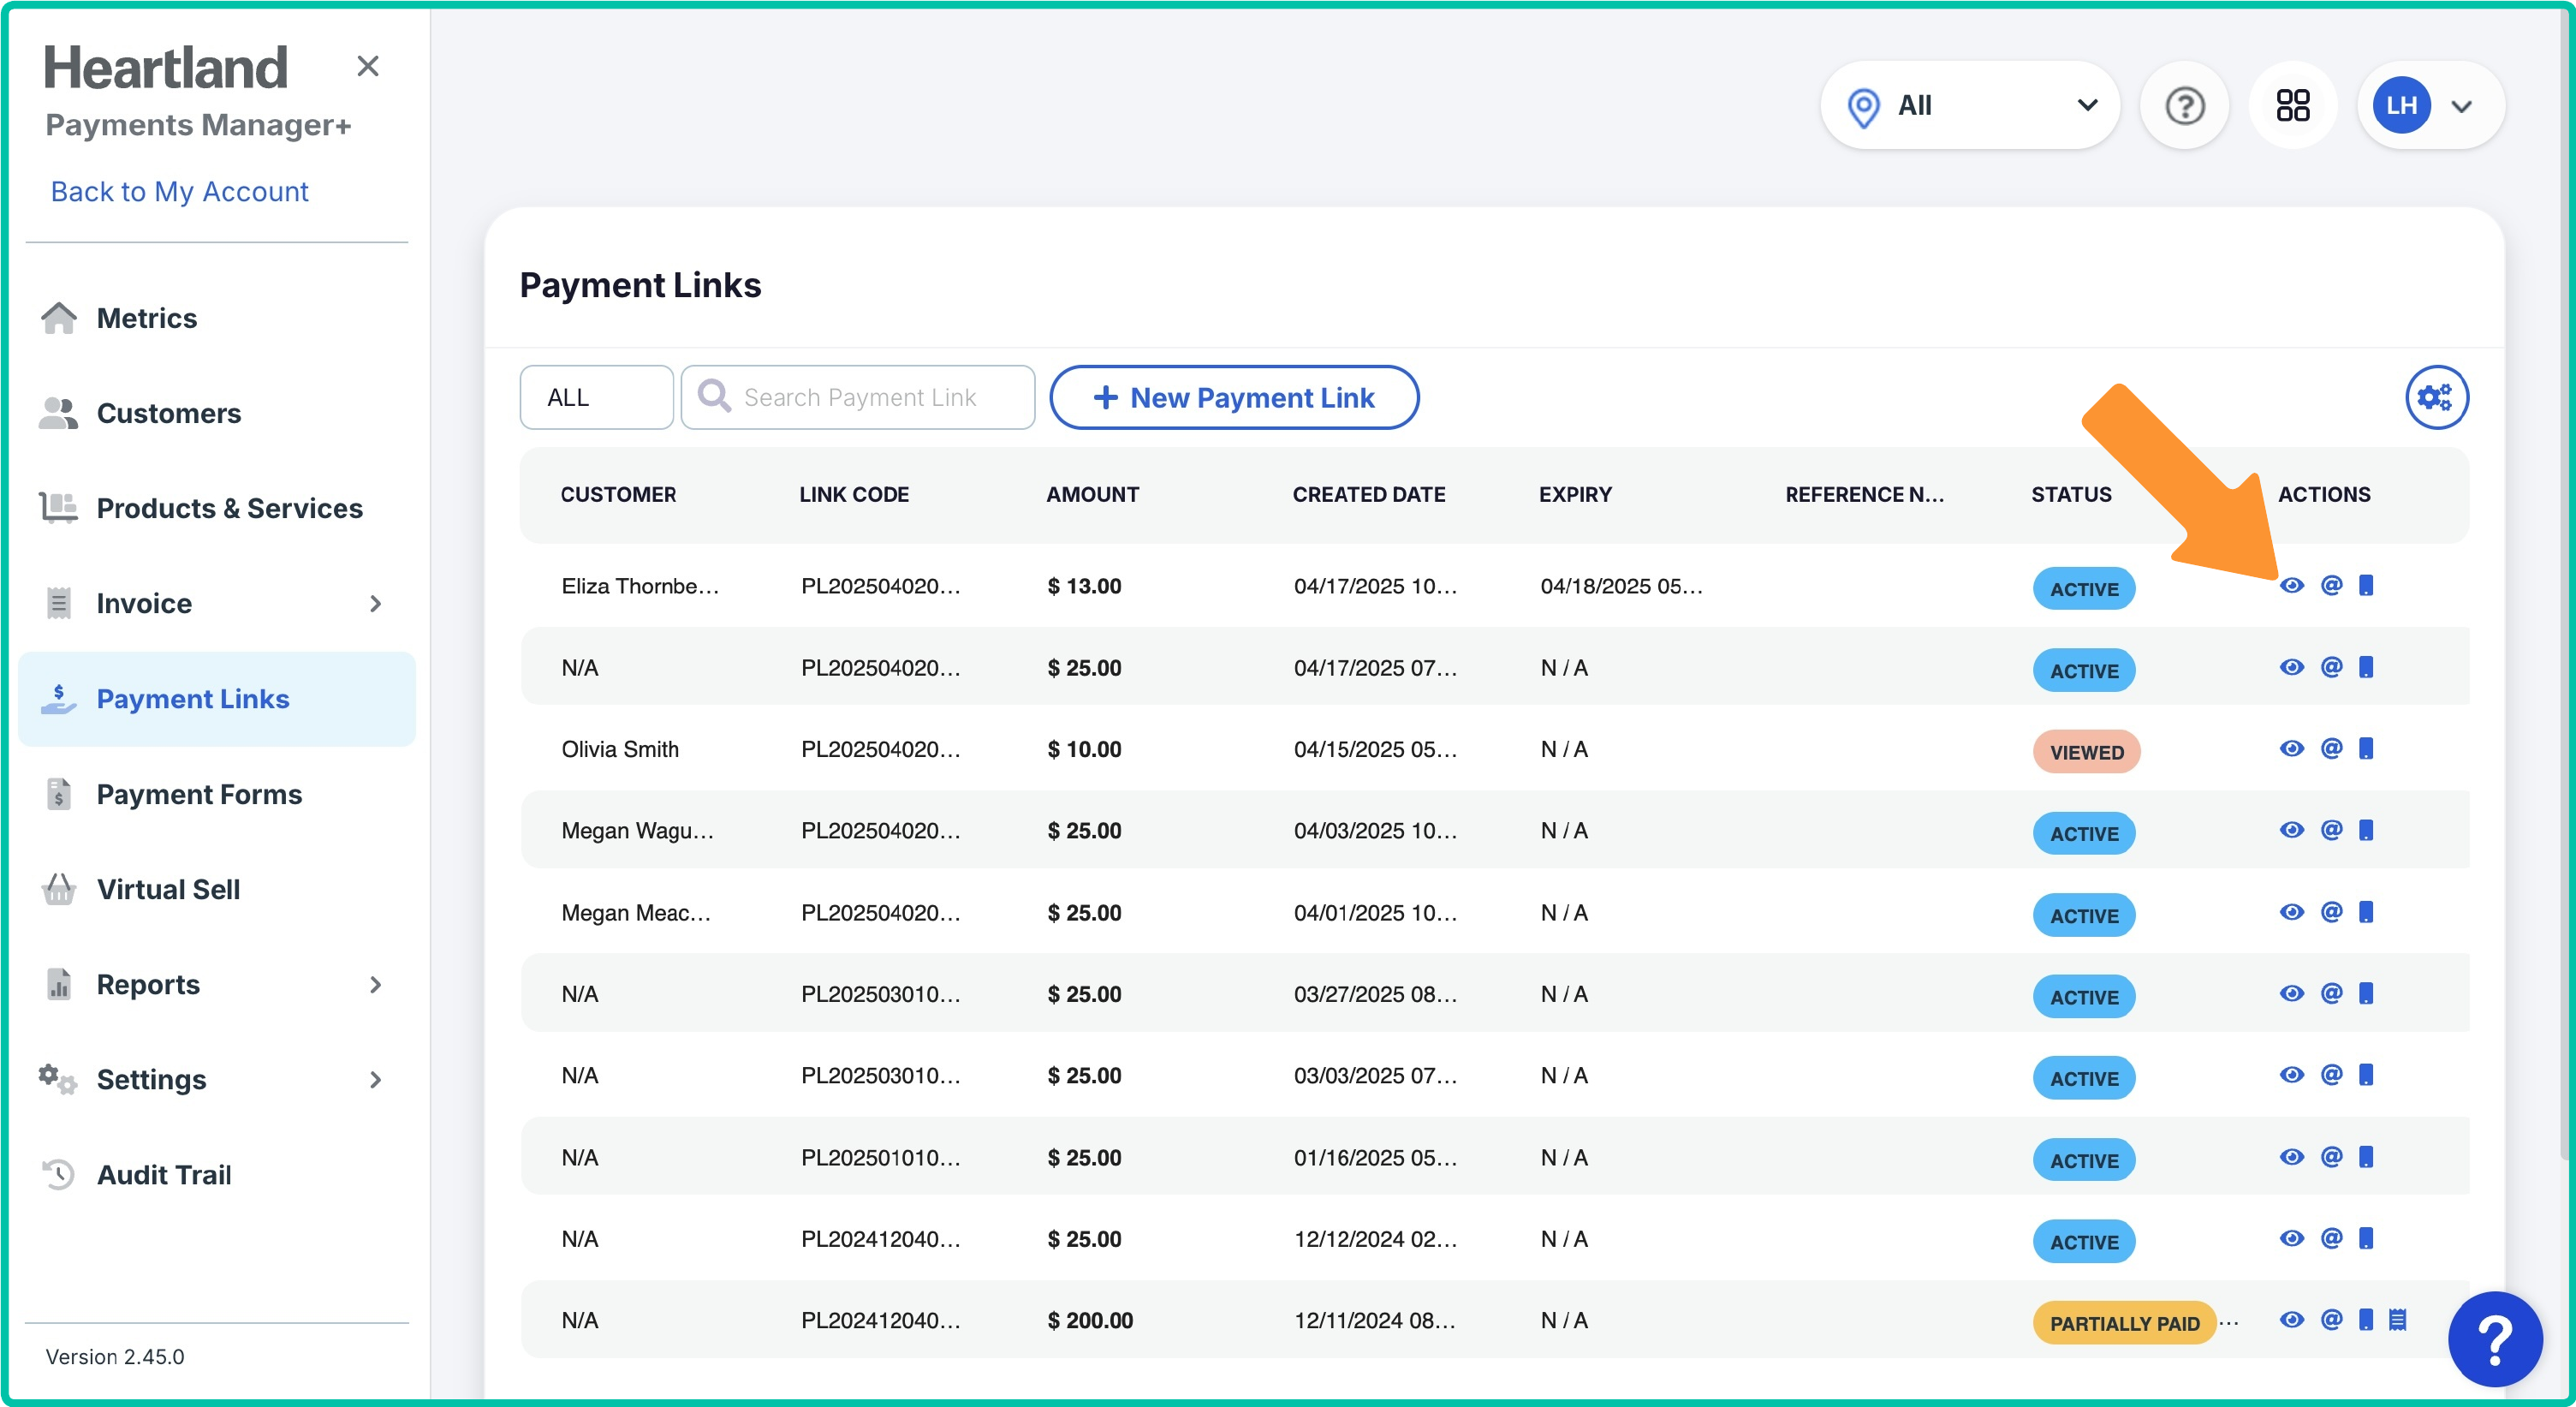Screen dimensions: 2576x1407
Task: Sort by the EXPIRY column header
Action: tap(1575, 494)
